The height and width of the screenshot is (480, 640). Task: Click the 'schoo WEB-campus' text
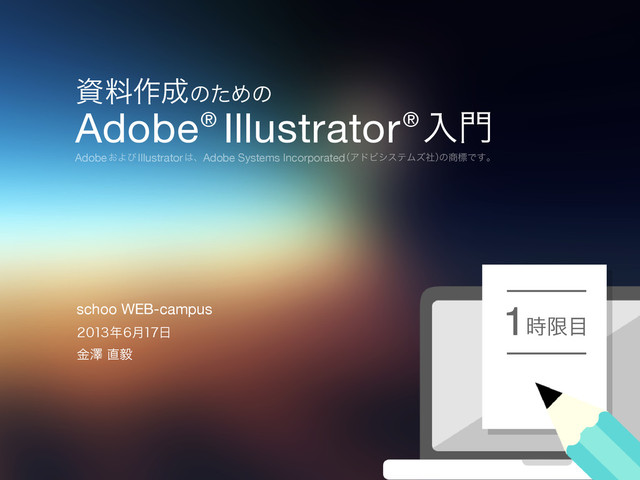[x=144, y=310]
